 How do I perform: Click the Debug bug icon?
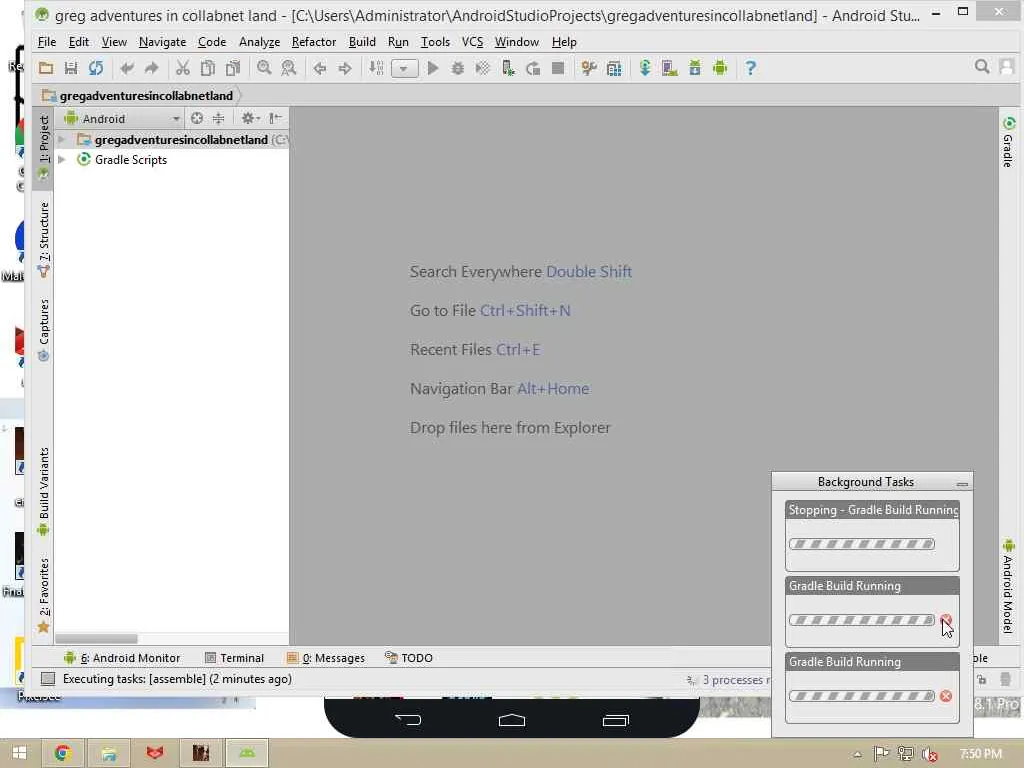pyautogui.click(x=457, y=68)
